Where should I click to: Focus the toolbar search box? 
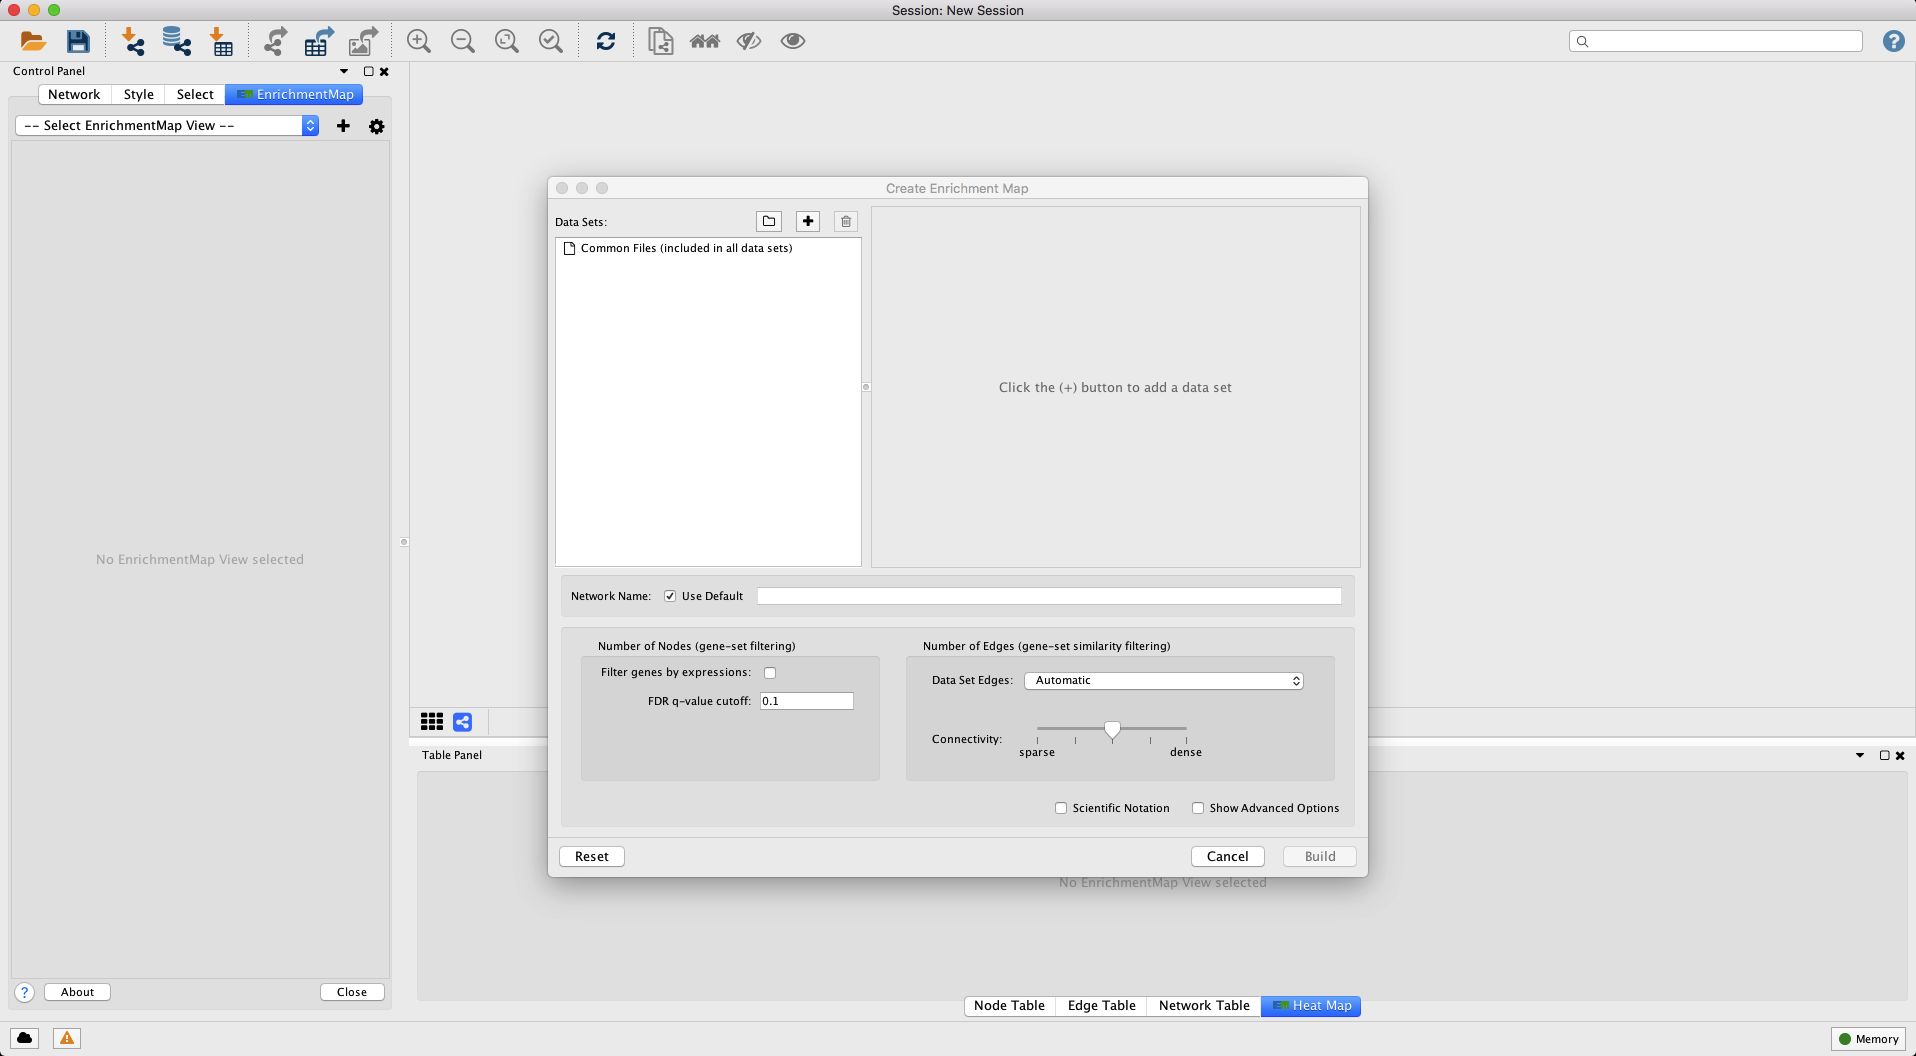pyautogui.click(x=1716, y=41)
